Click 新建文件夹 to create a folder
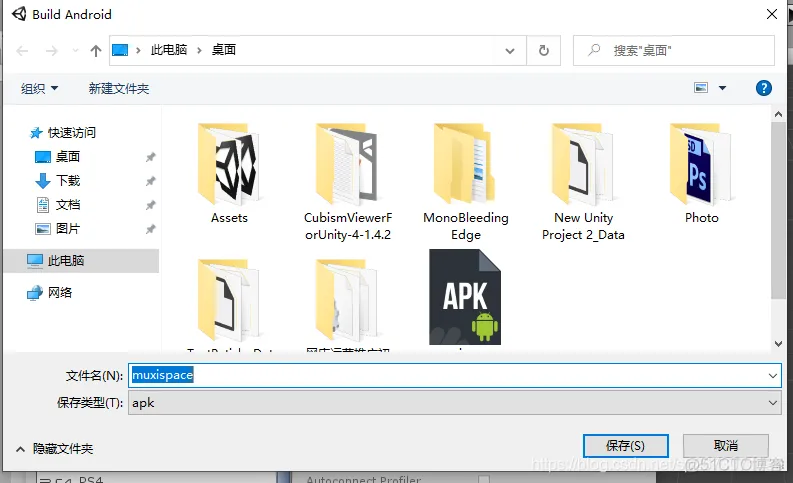793x483 pixels. pos(119,89)
